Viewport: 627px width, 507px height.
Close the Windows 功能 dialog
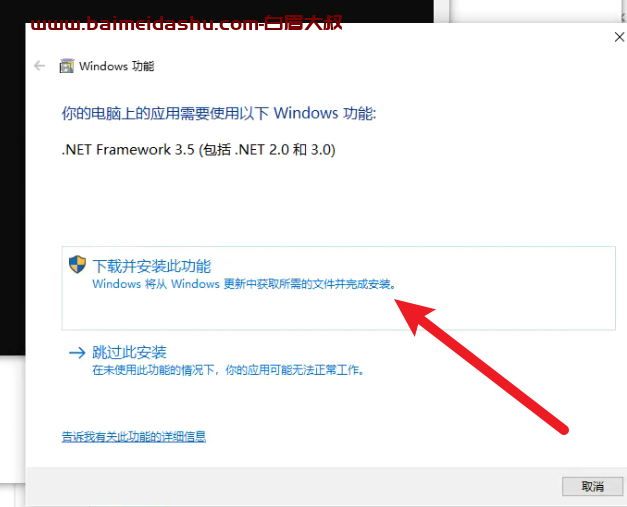click(619, 37)
